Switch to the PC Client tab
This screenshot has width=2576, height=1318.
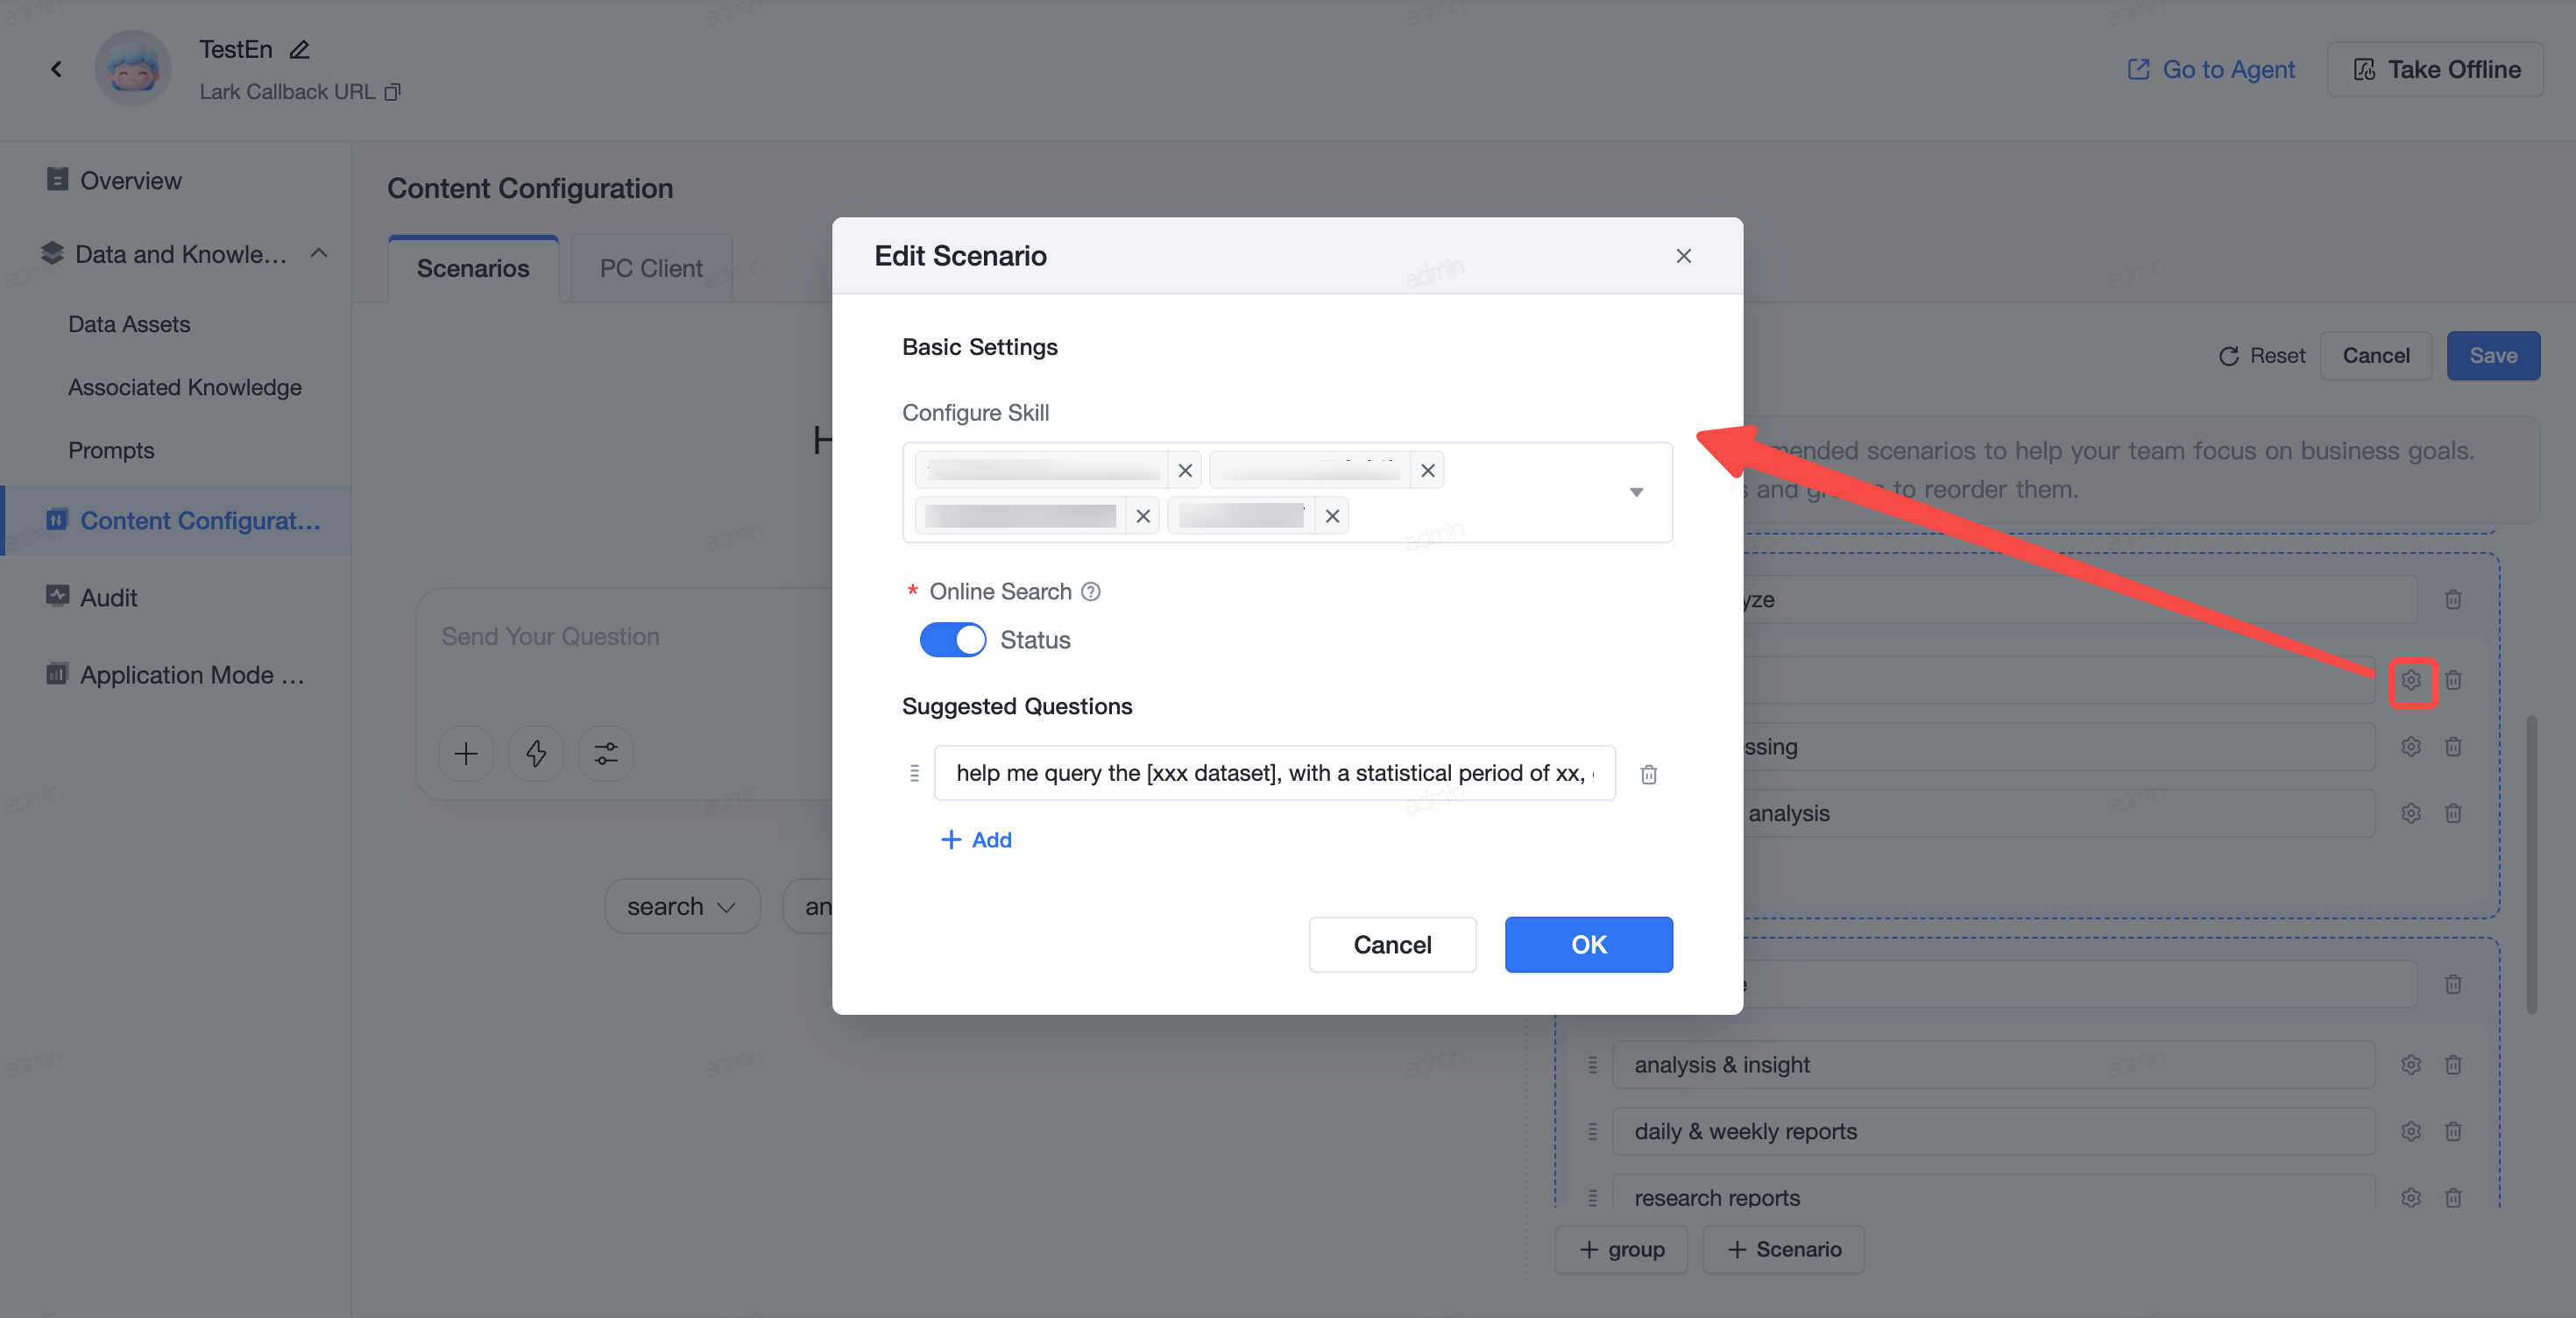[x=651, y=268]
